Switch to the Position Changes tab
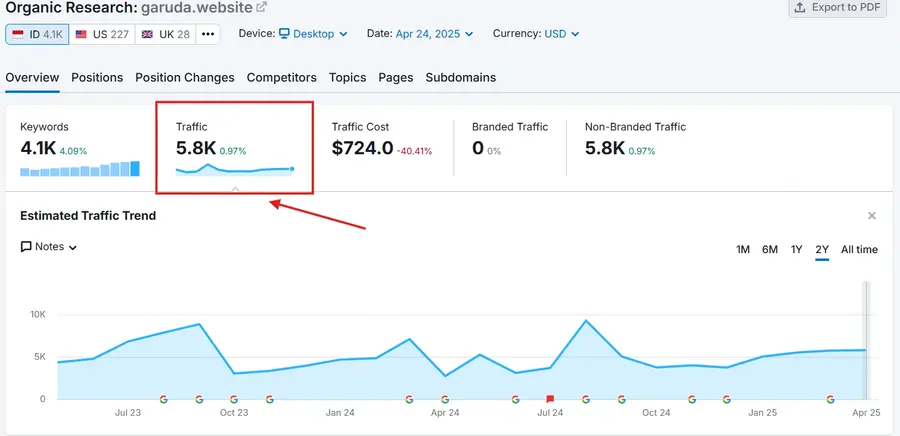900x436 pixels. 185,77
